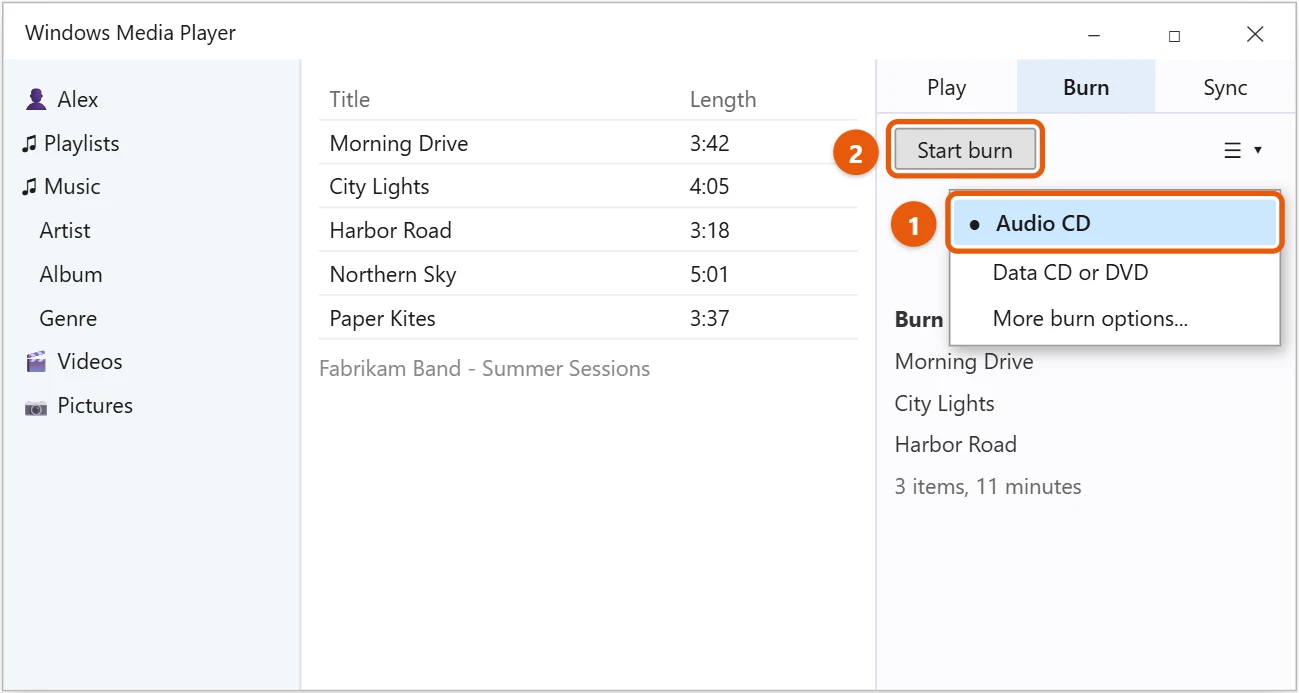
Task: Choose Data CD or DVD
Action: pos(1070,272)
